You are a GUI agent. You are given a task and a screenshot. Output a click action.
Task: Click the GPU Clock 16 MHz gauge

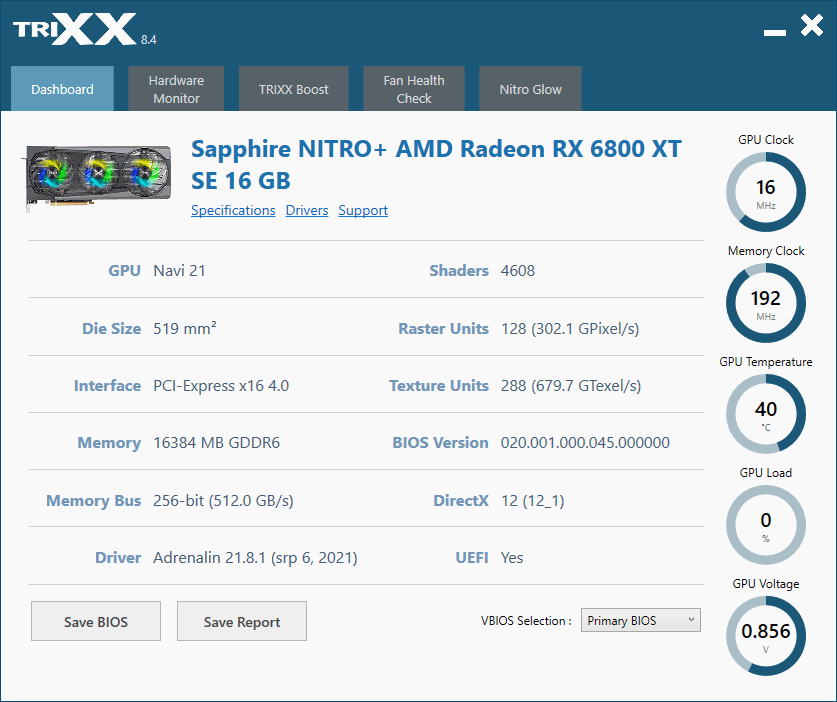click(765, 192)
